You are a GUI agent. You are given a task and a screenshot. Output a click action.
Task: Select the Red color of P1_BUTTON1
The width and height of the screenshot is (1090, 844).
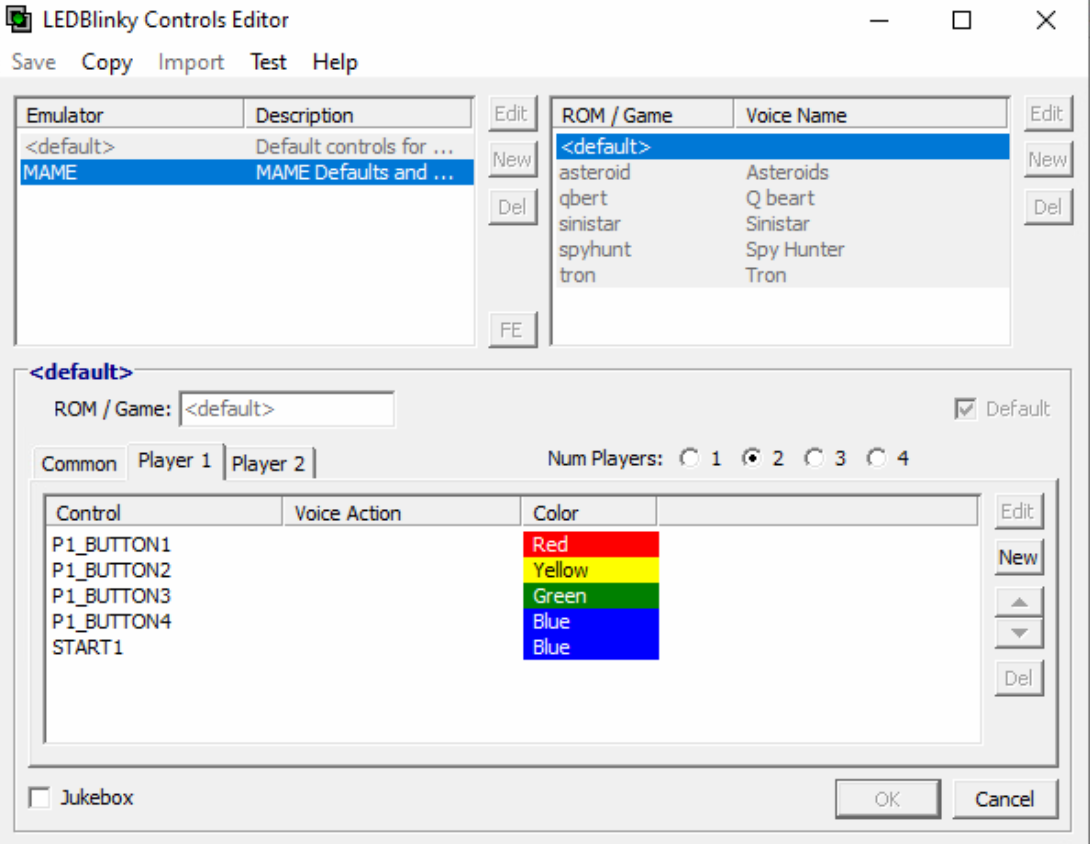pos(591,544)
